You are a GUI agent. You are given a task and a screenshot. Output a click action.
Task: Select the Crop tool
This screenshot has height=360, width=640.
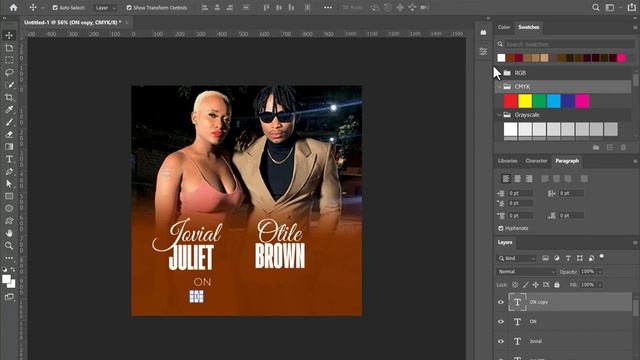9,98
